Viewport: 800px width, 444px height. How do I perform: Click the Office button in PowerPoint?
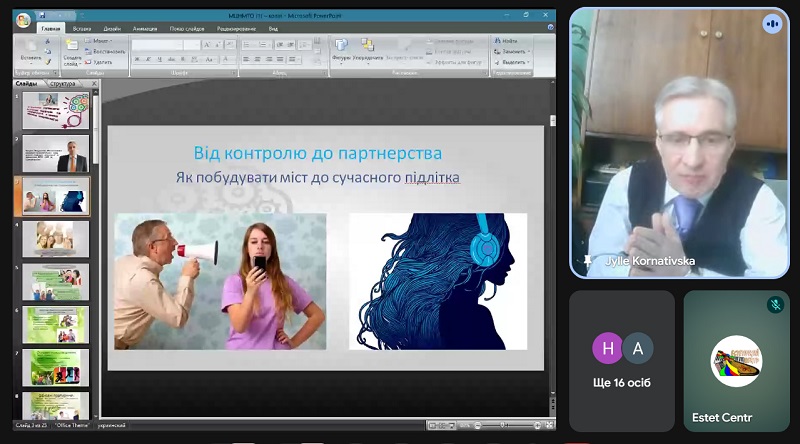pos(23,20)
